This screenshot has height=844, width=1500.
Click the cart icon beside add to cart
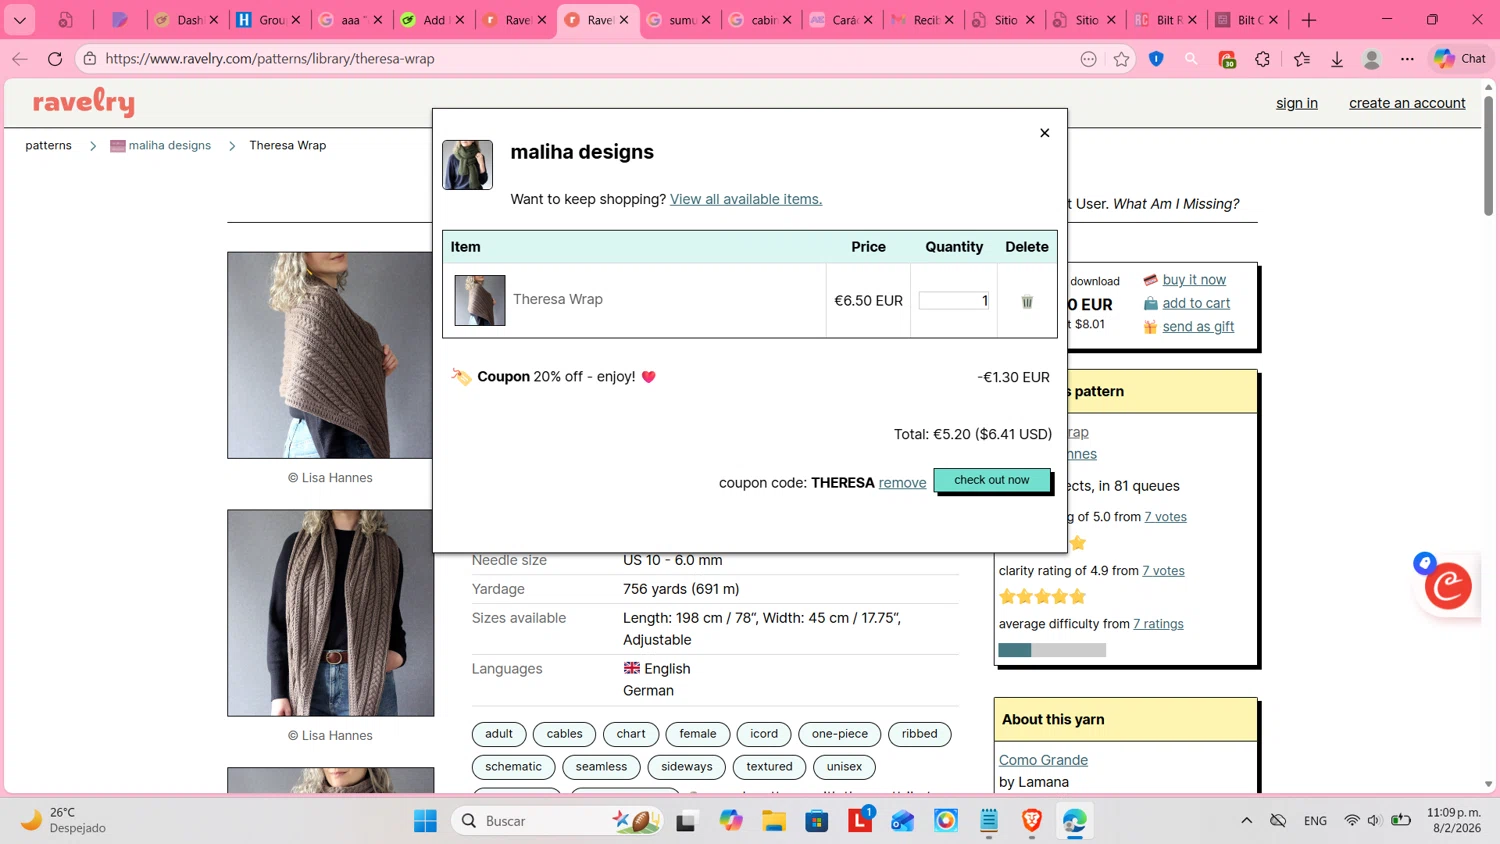pos(1150,303)
